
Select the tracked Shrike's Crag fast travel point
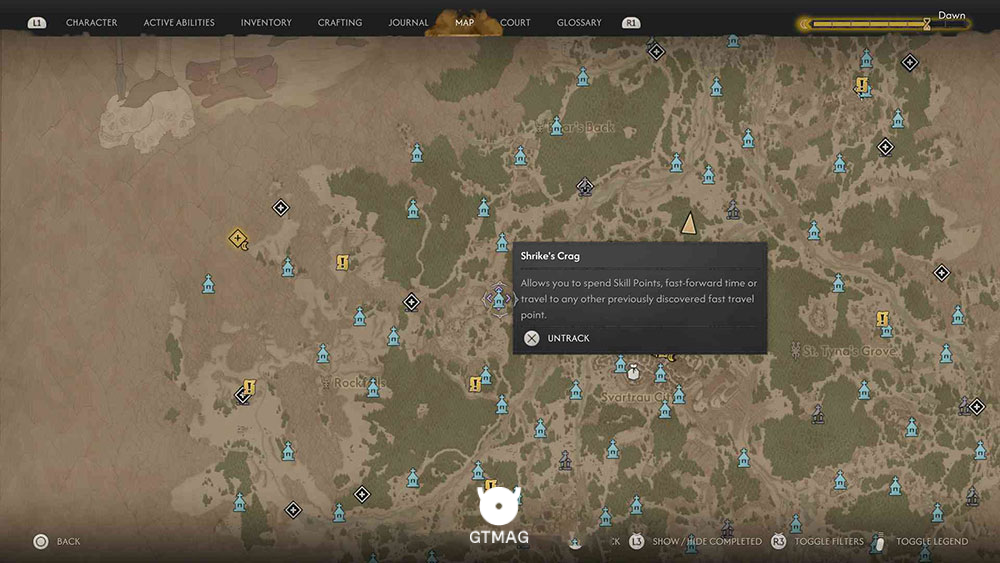(499, 298)
